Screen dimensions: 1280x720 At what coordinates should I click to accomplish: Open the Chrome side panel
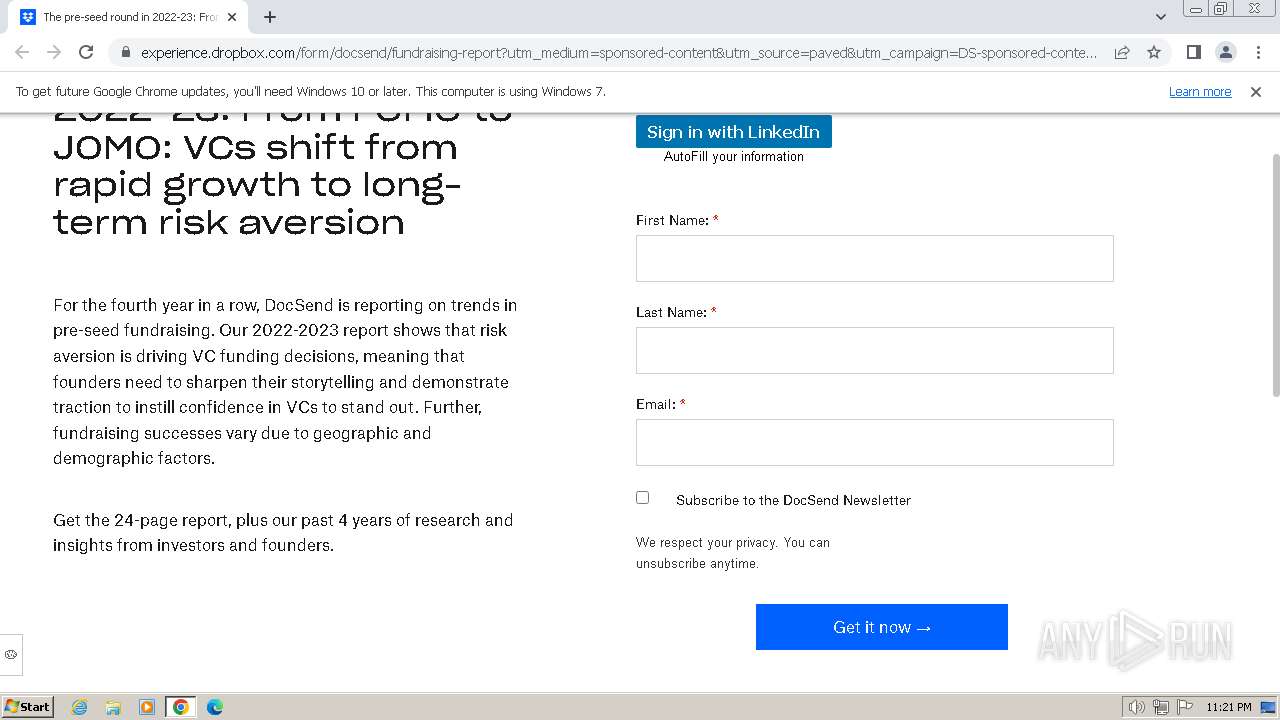[x=1194, y=52]
